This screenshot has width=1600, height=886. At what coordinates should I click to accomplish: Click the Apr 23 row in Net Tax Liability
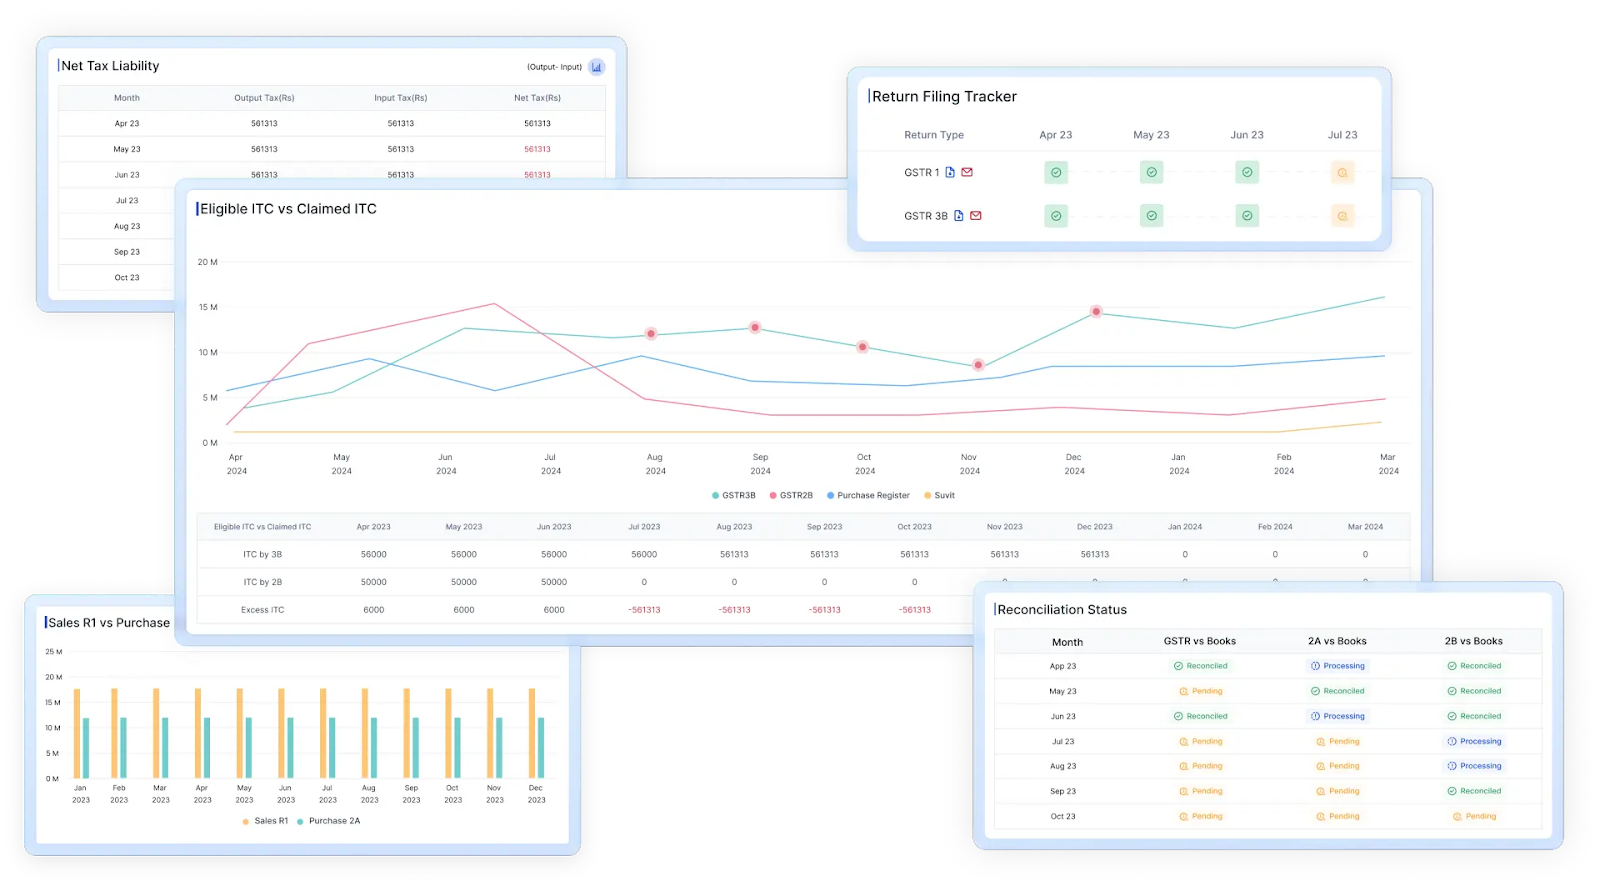331,124
